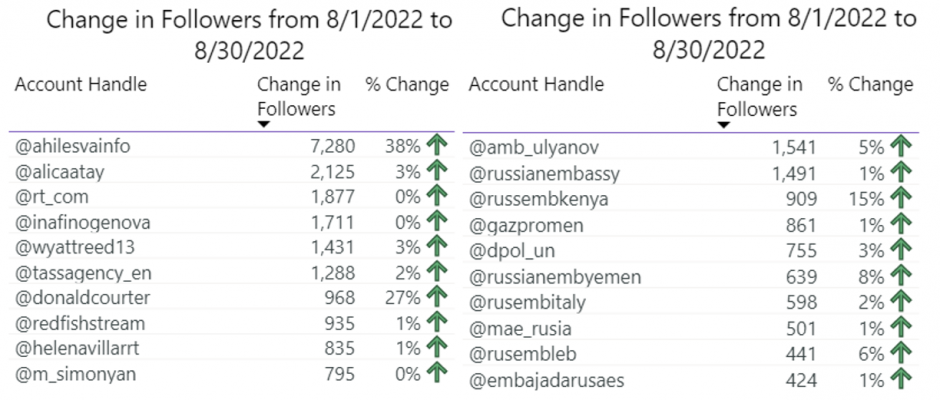Toggle sort arrow under left Change in Followers

pos(264,124)
